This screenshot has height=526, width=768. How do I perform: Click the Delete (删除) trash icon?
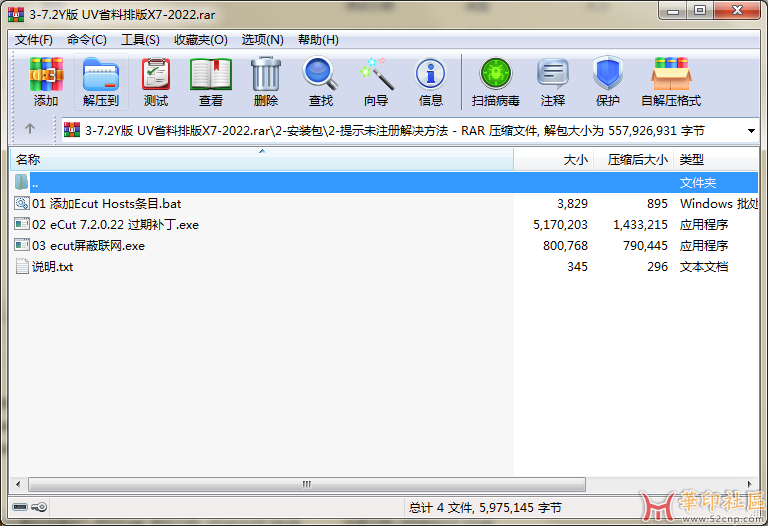pos(265,82)
